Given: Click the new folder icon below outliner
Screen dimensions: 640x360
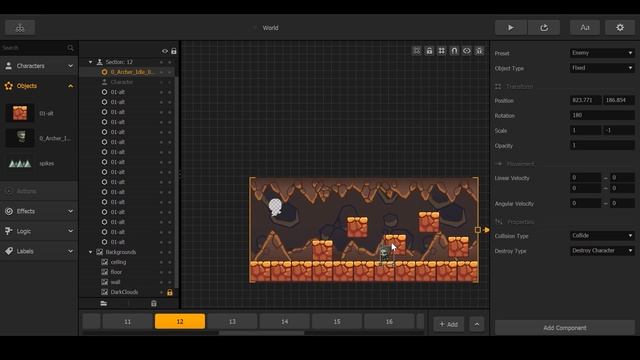Looking at the screenshot, I should [x=104, y=303].
